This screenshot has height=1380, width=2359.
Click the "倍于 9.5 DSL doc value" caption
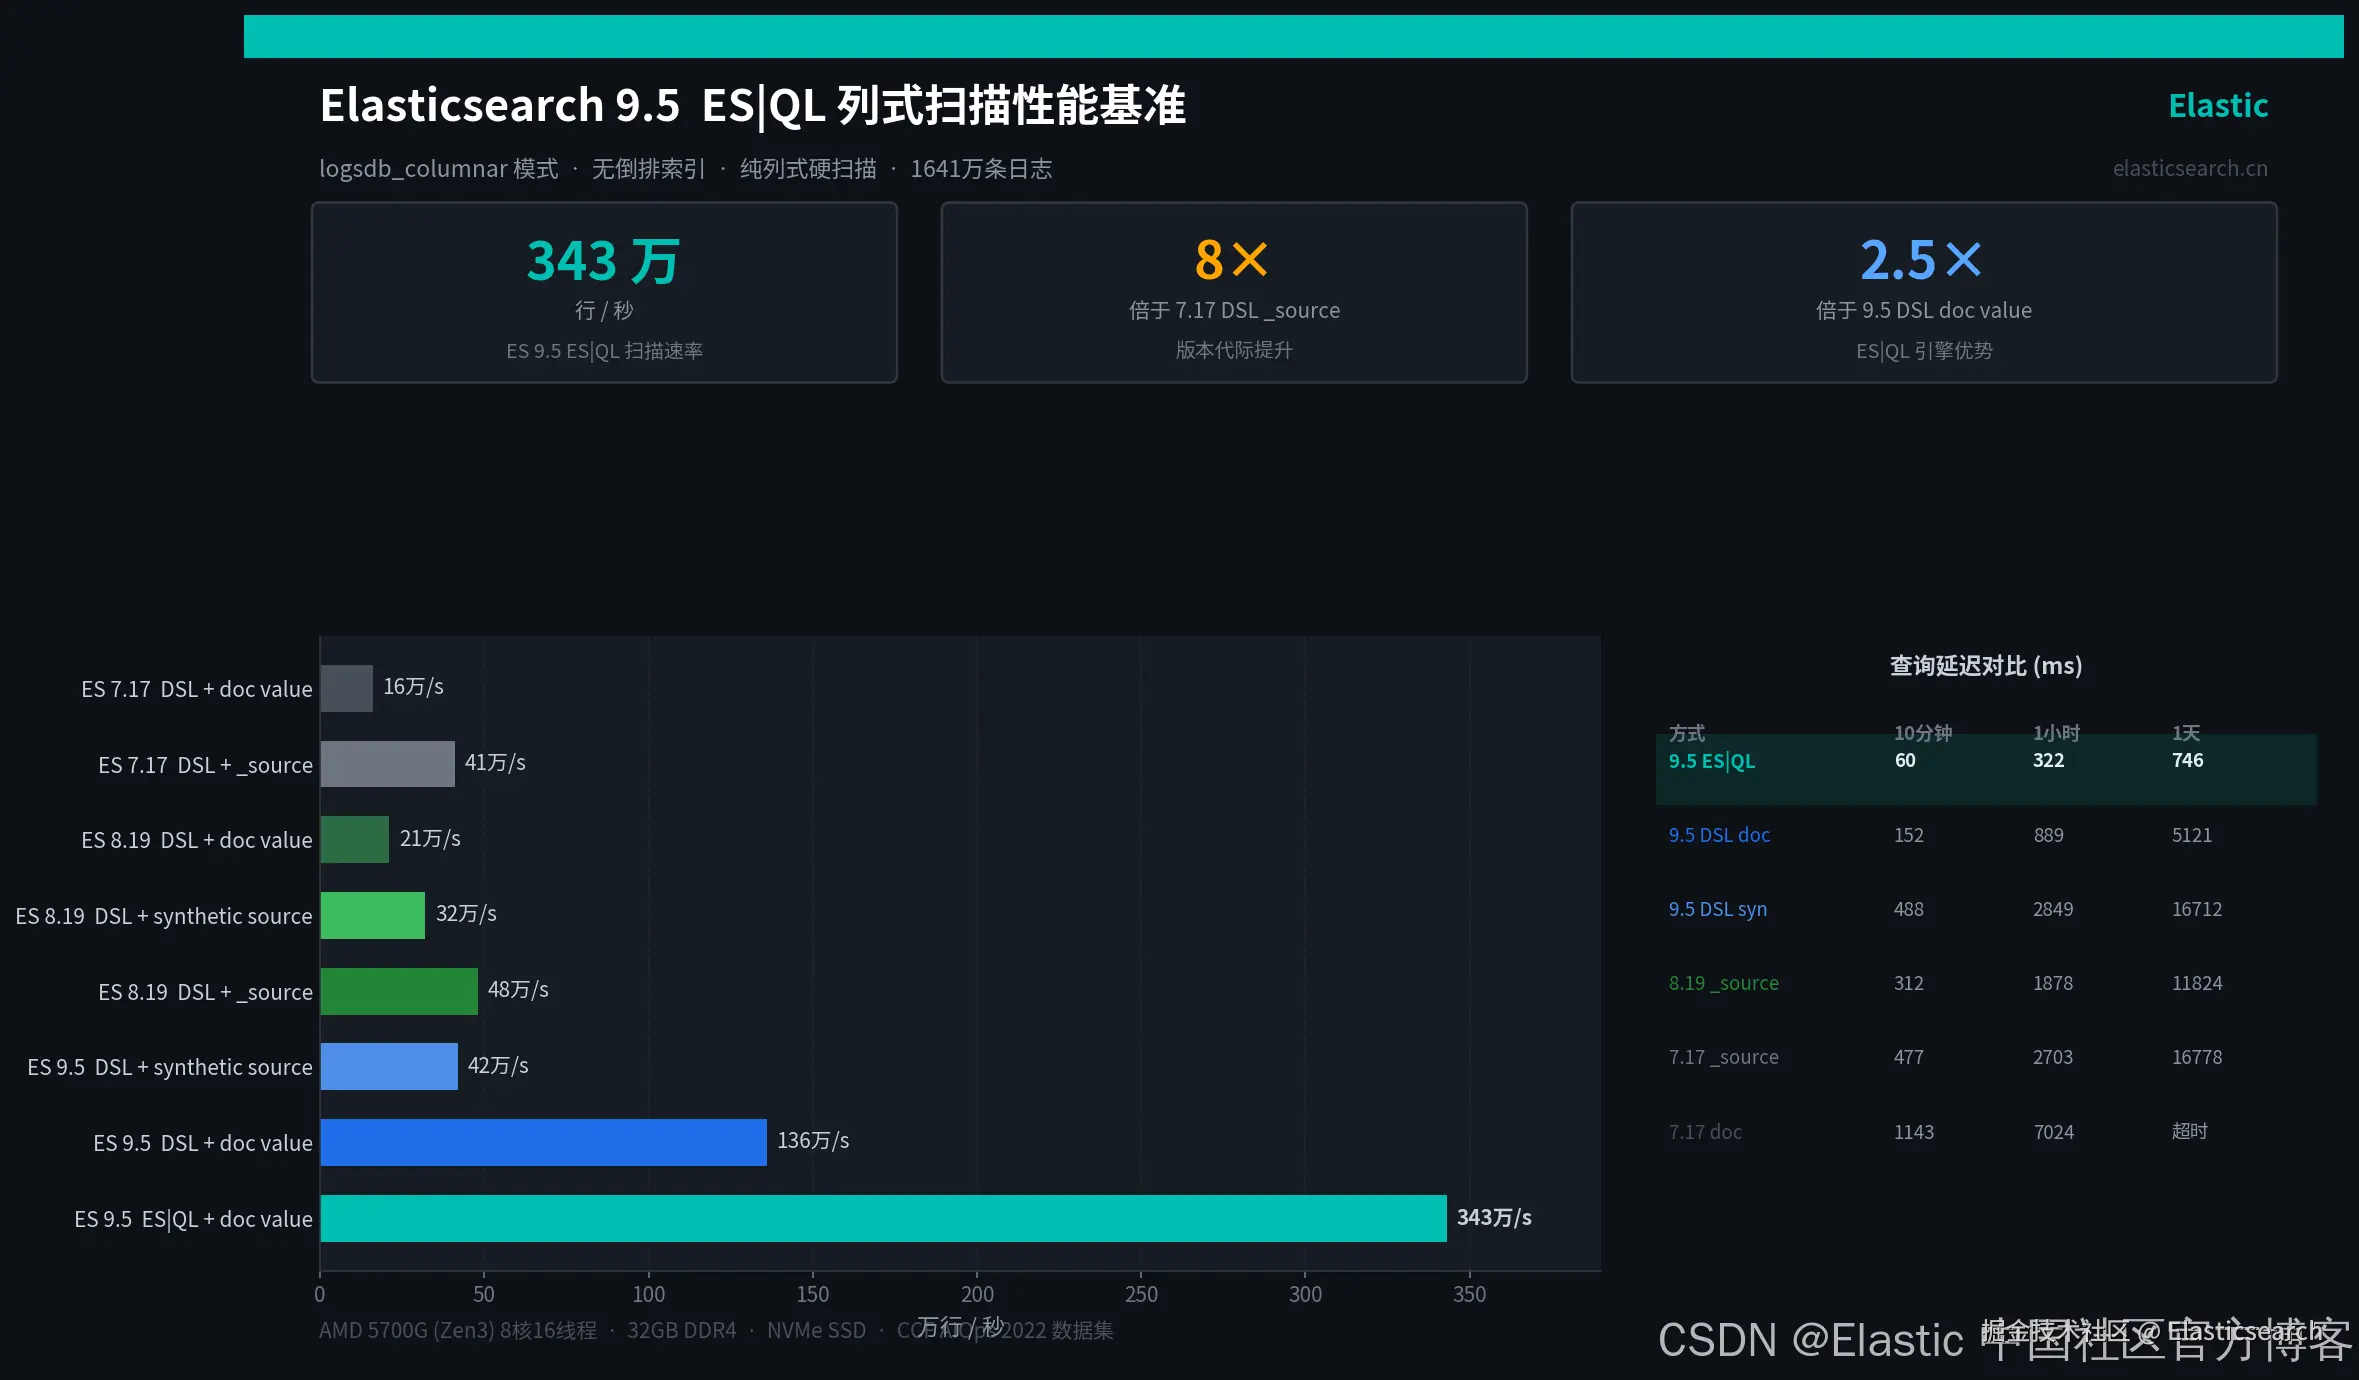pos(1924,310)
